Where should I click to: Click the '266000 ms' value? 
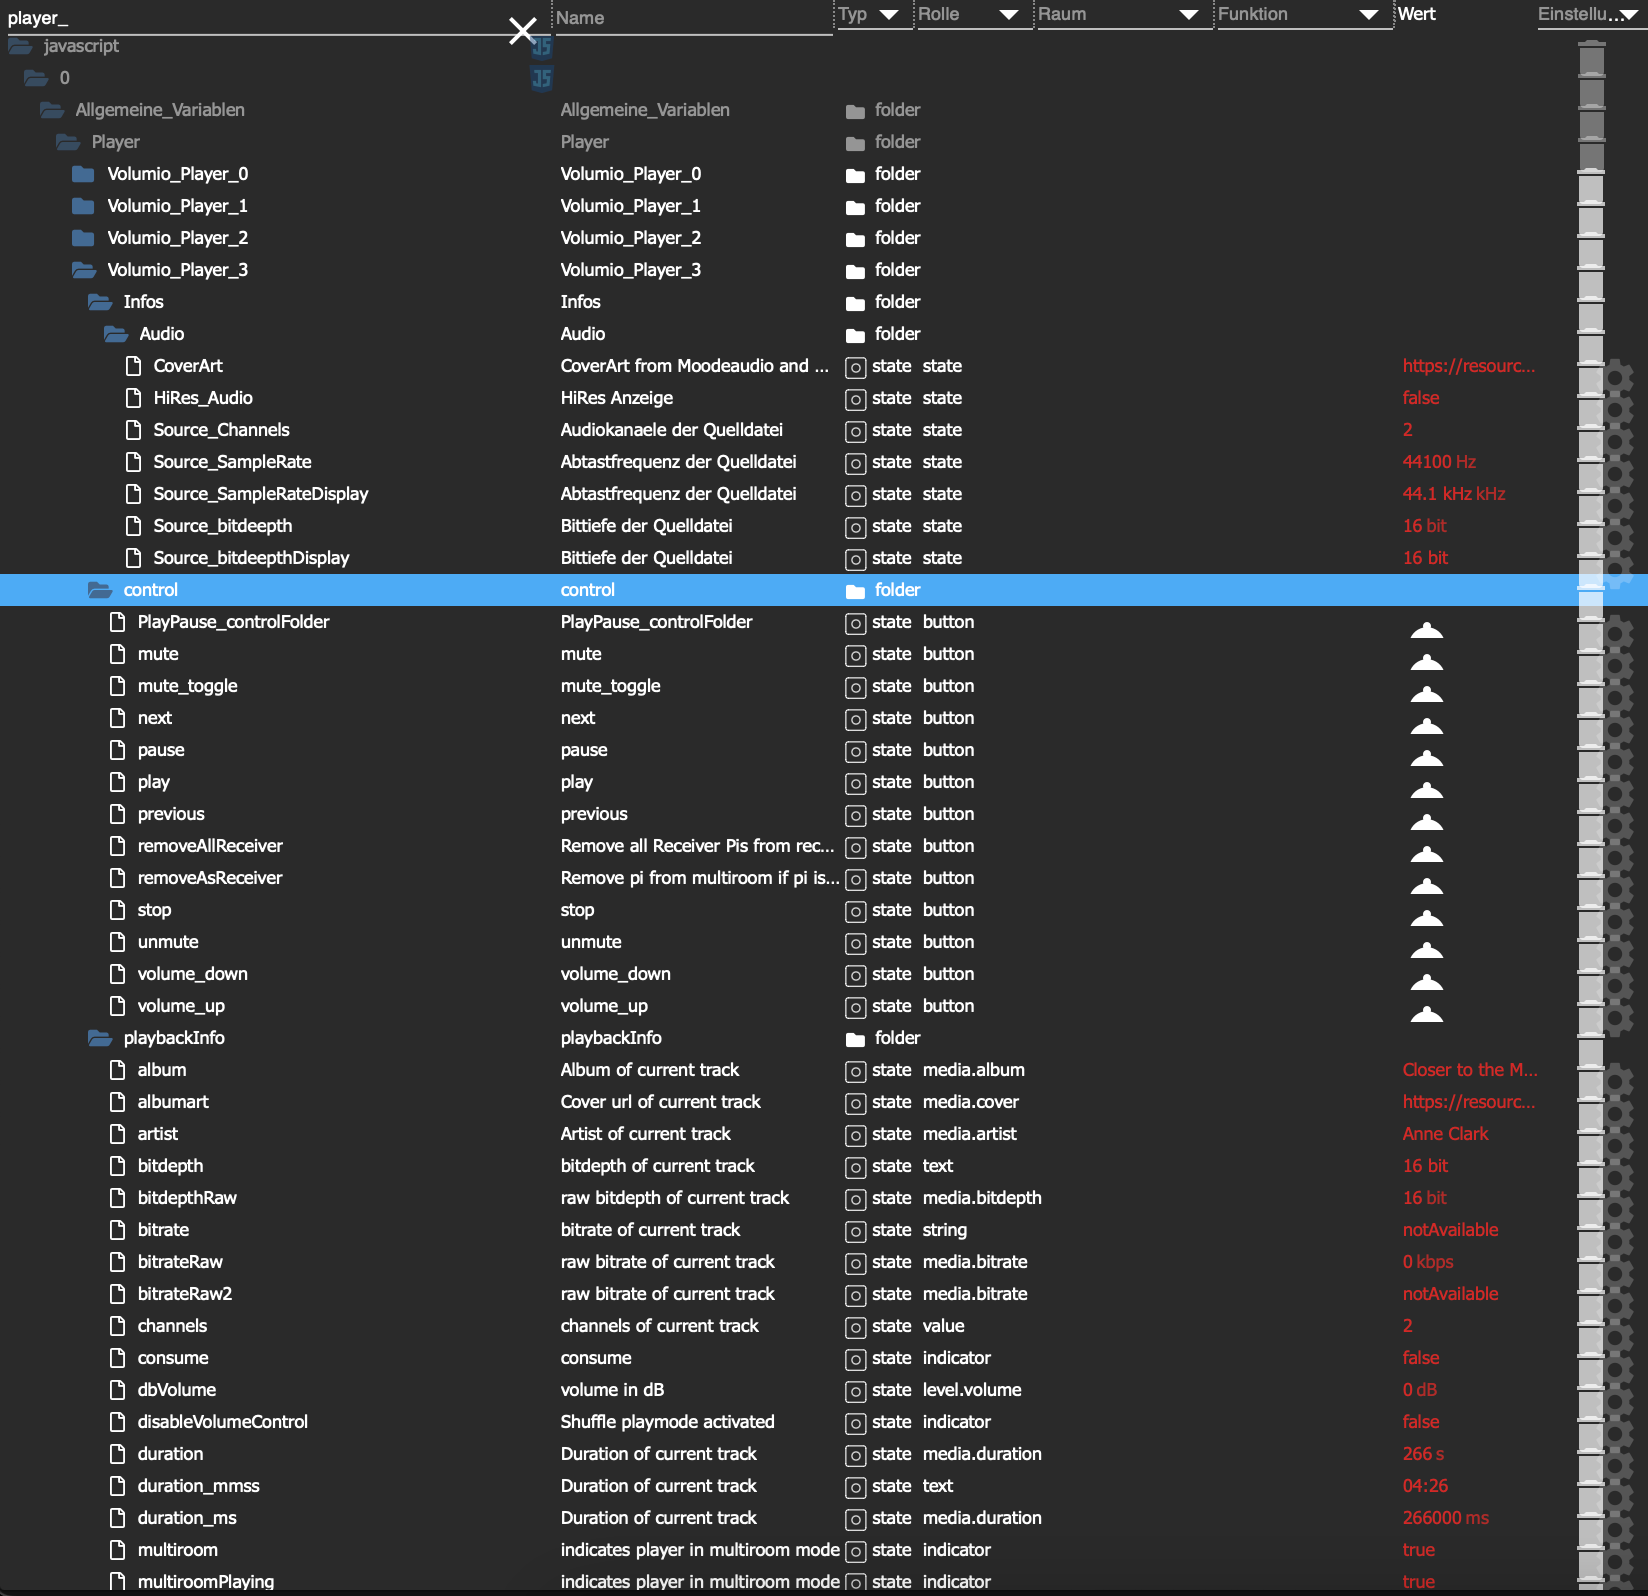tap(1445, 1518)
